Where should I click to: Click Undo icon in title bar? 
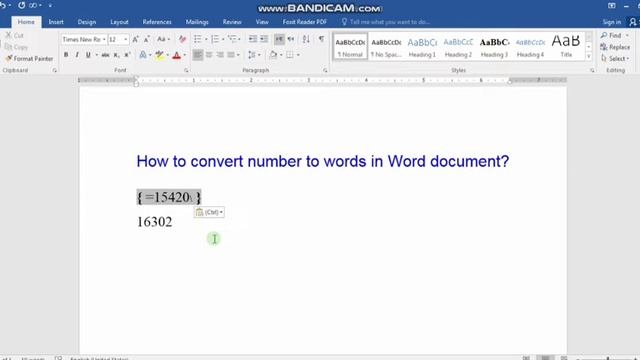[3, 5]
